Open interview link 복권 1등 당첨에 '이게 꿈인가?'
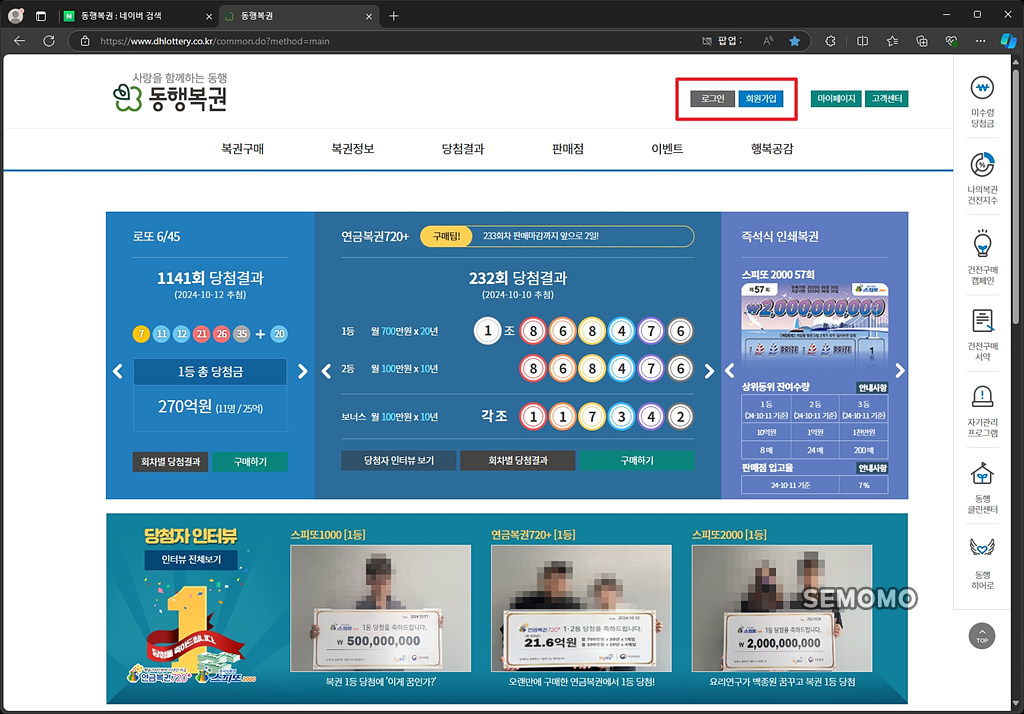 click(x=381, y=681)
